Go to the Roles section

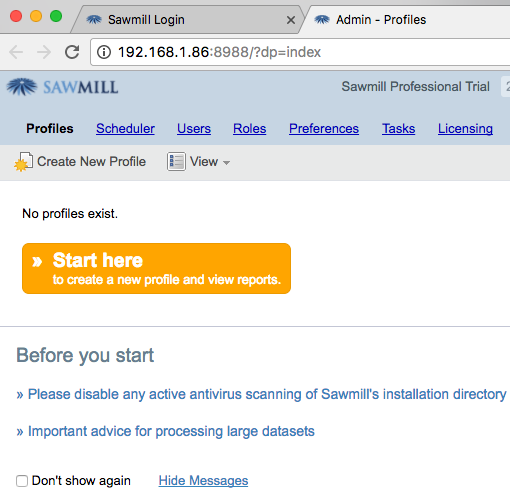tap(249, 129)
